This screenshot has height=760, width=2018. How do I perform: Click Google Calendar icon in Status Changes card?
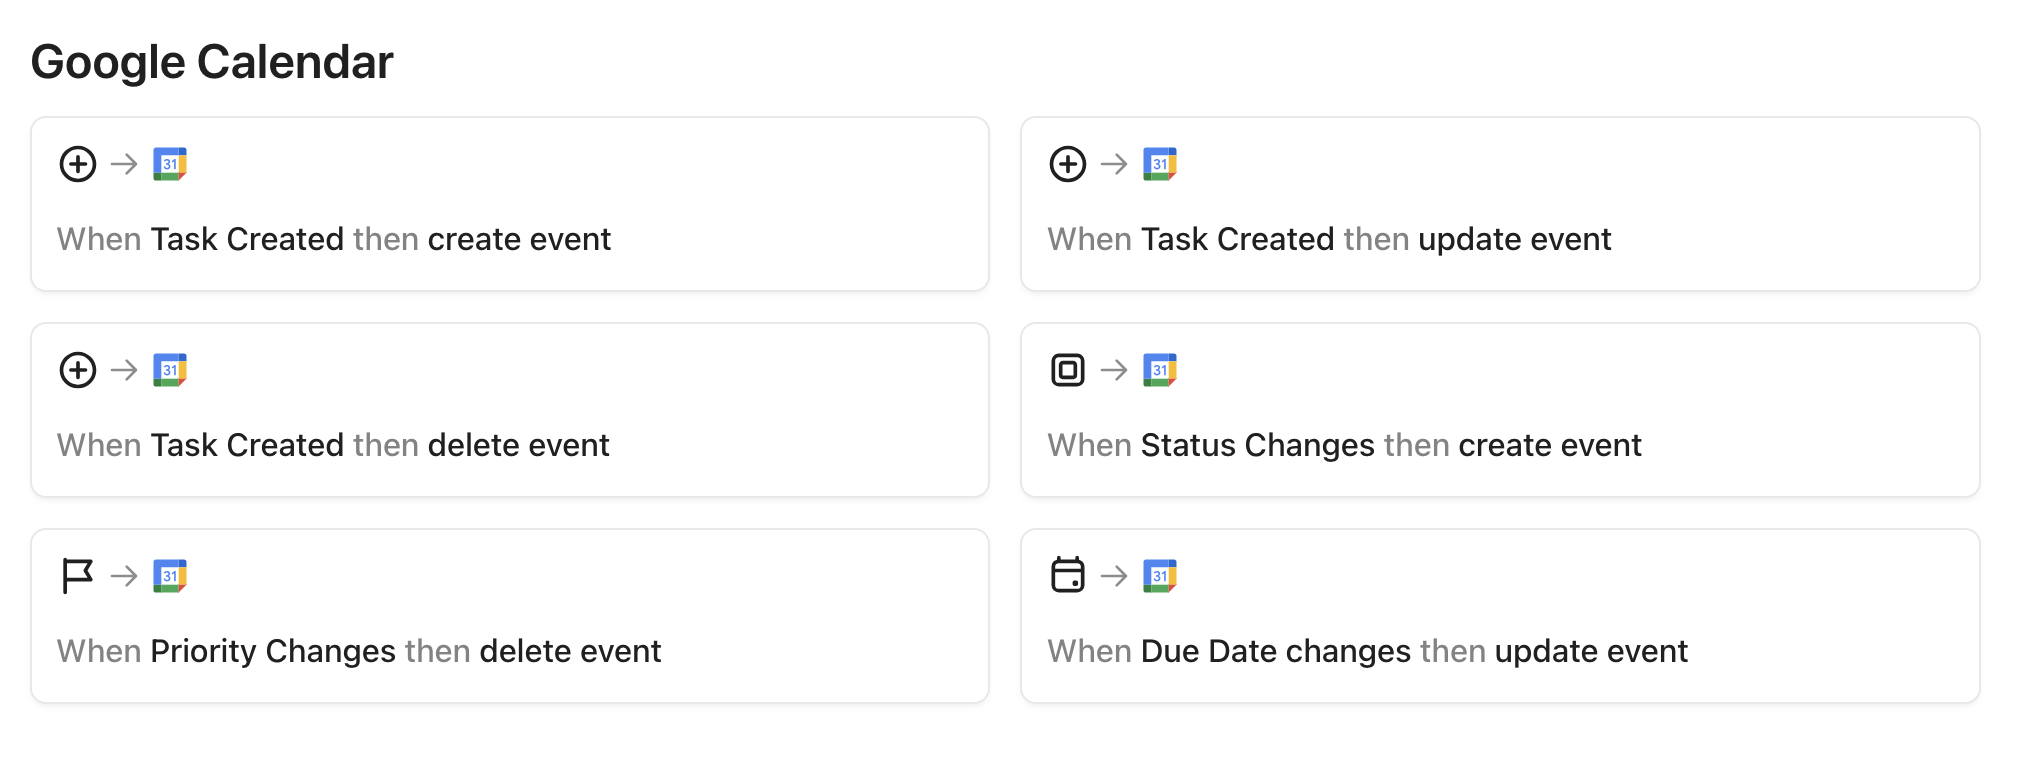pos(1160,370)
